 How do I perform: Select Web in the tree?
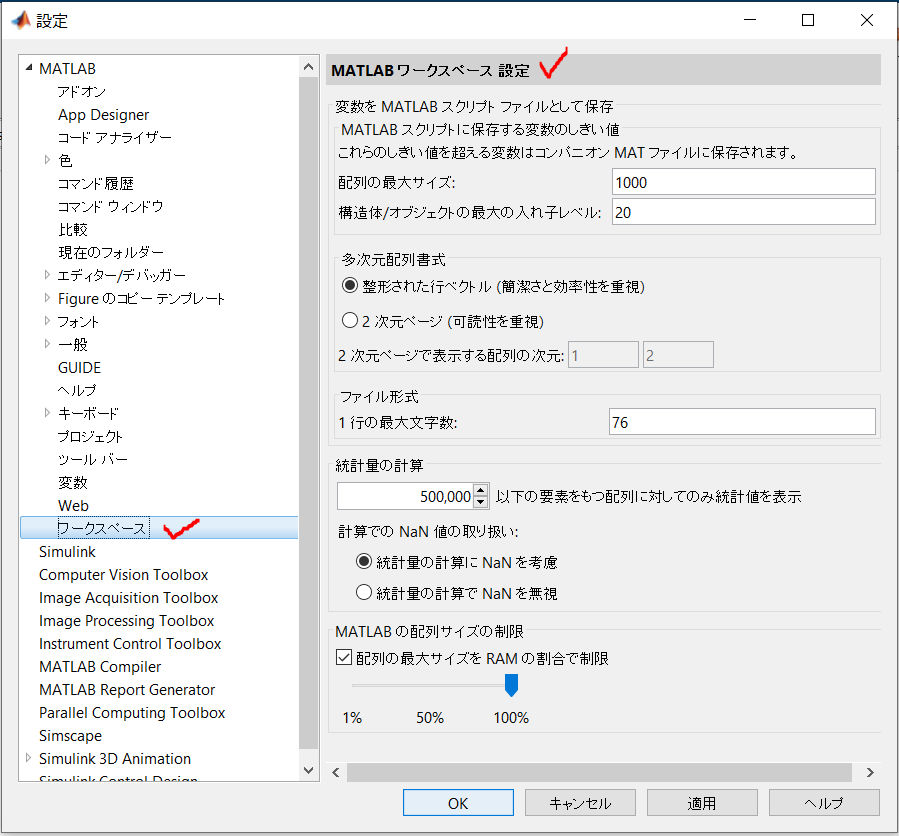[73, 506]
